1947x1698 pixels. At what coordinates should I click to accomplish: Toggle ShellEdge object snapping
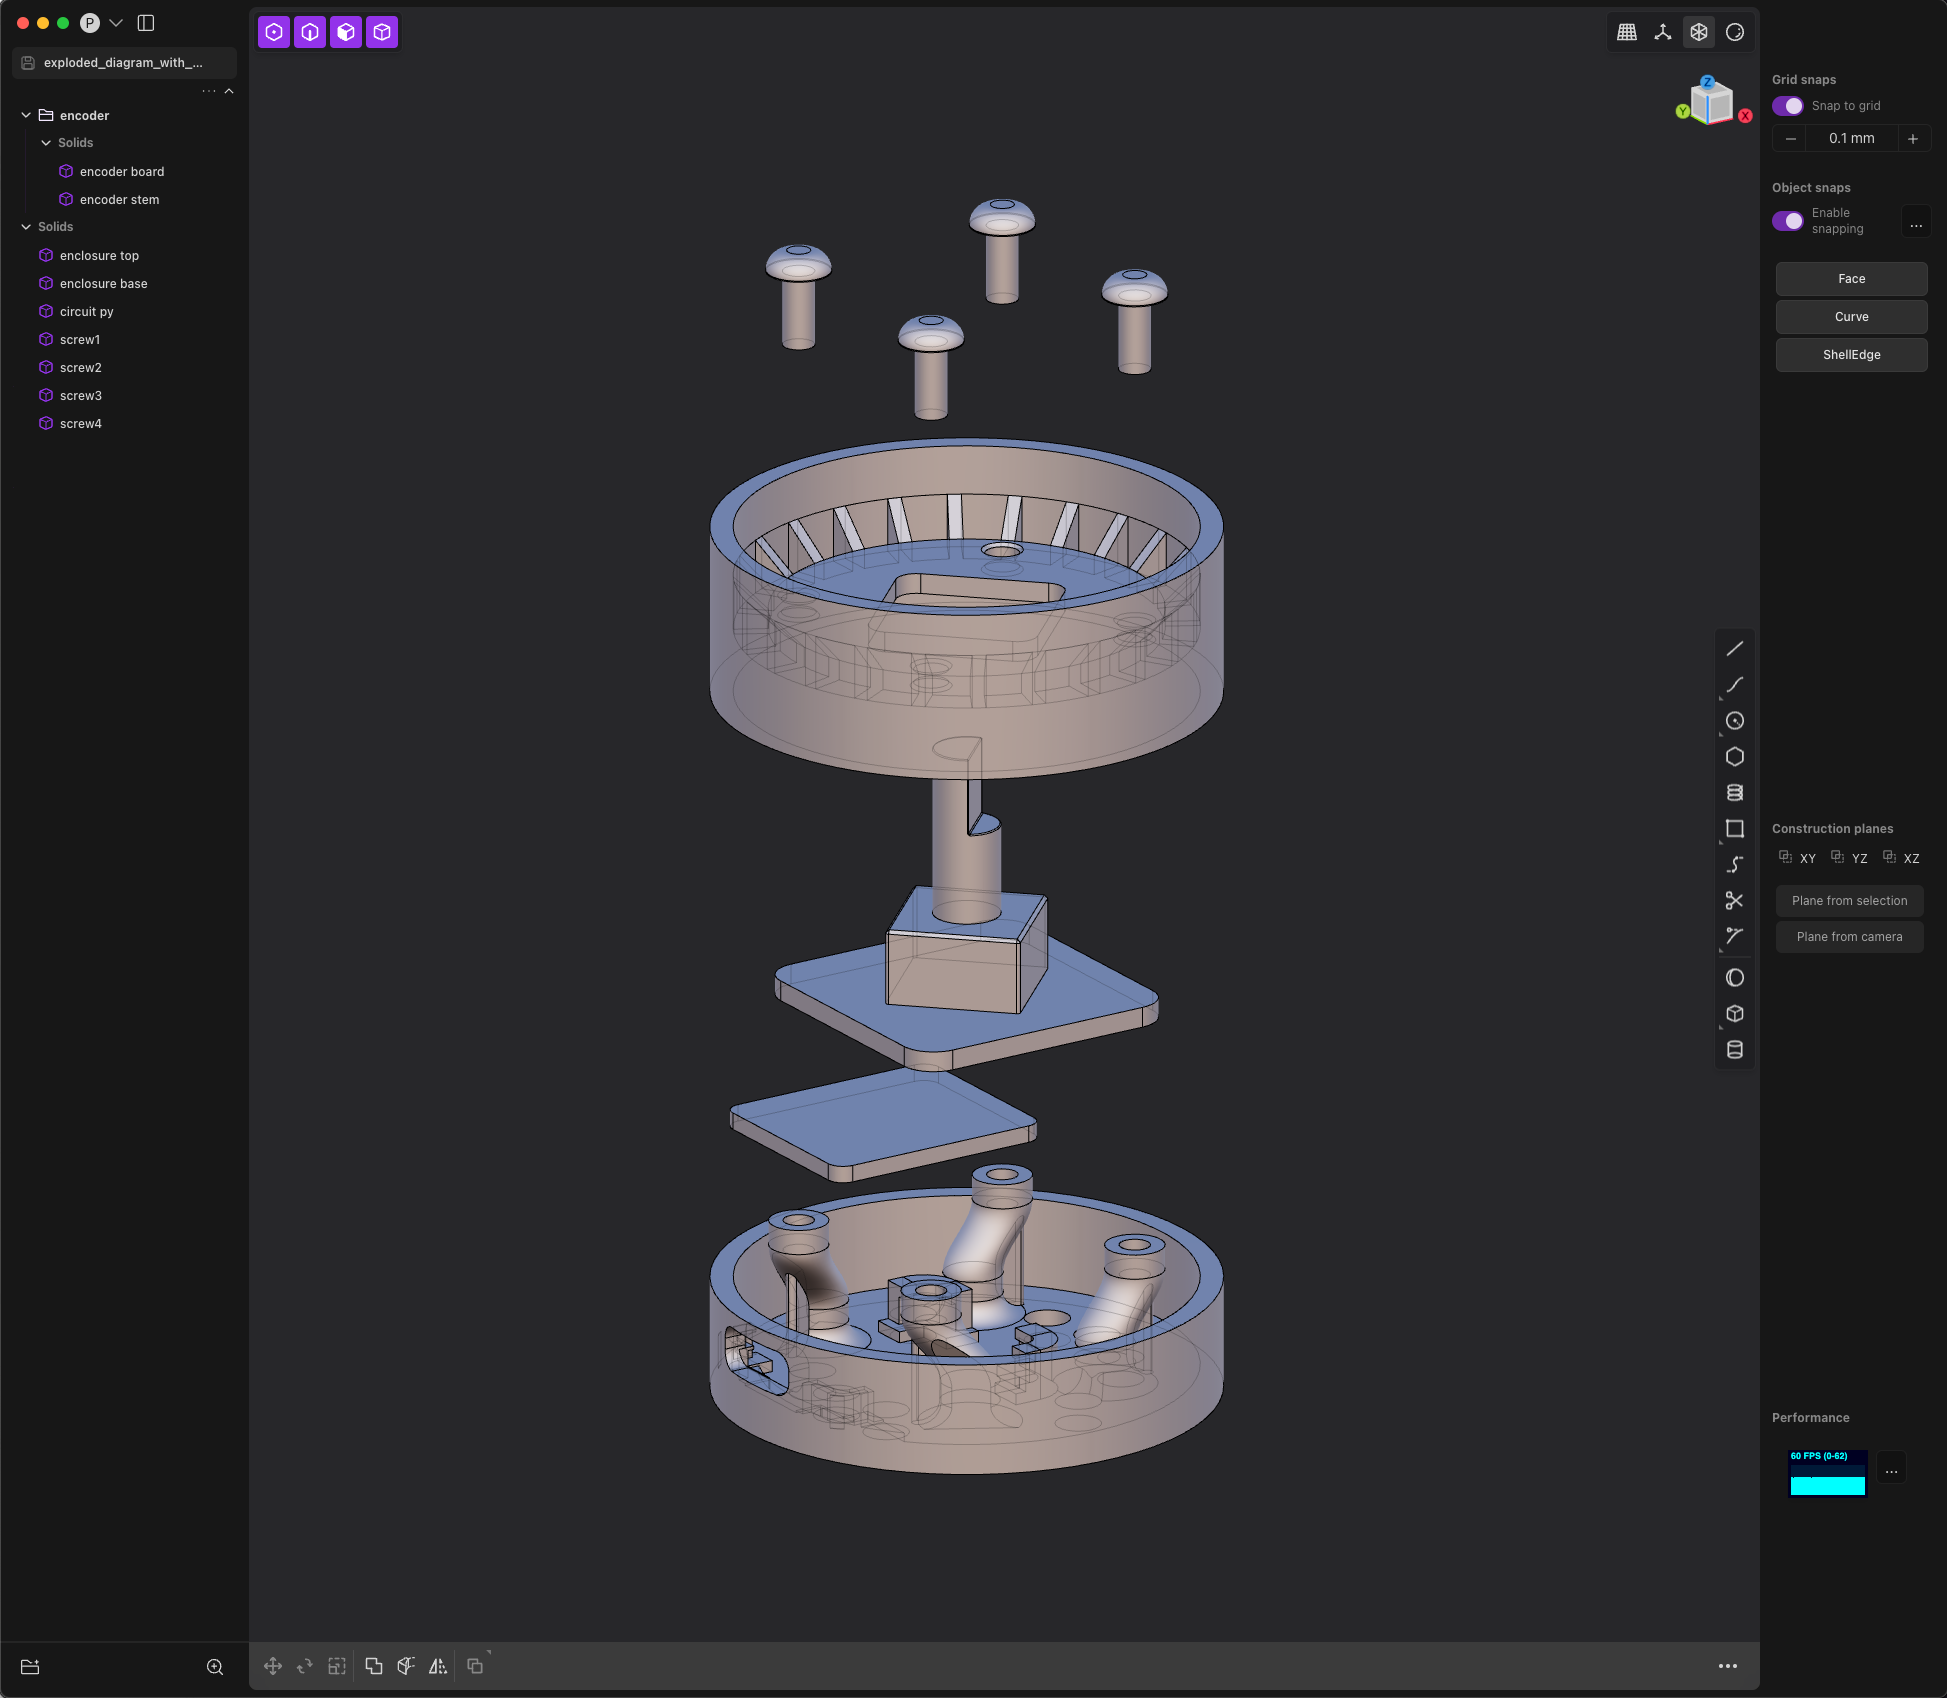coord(1851,354)
